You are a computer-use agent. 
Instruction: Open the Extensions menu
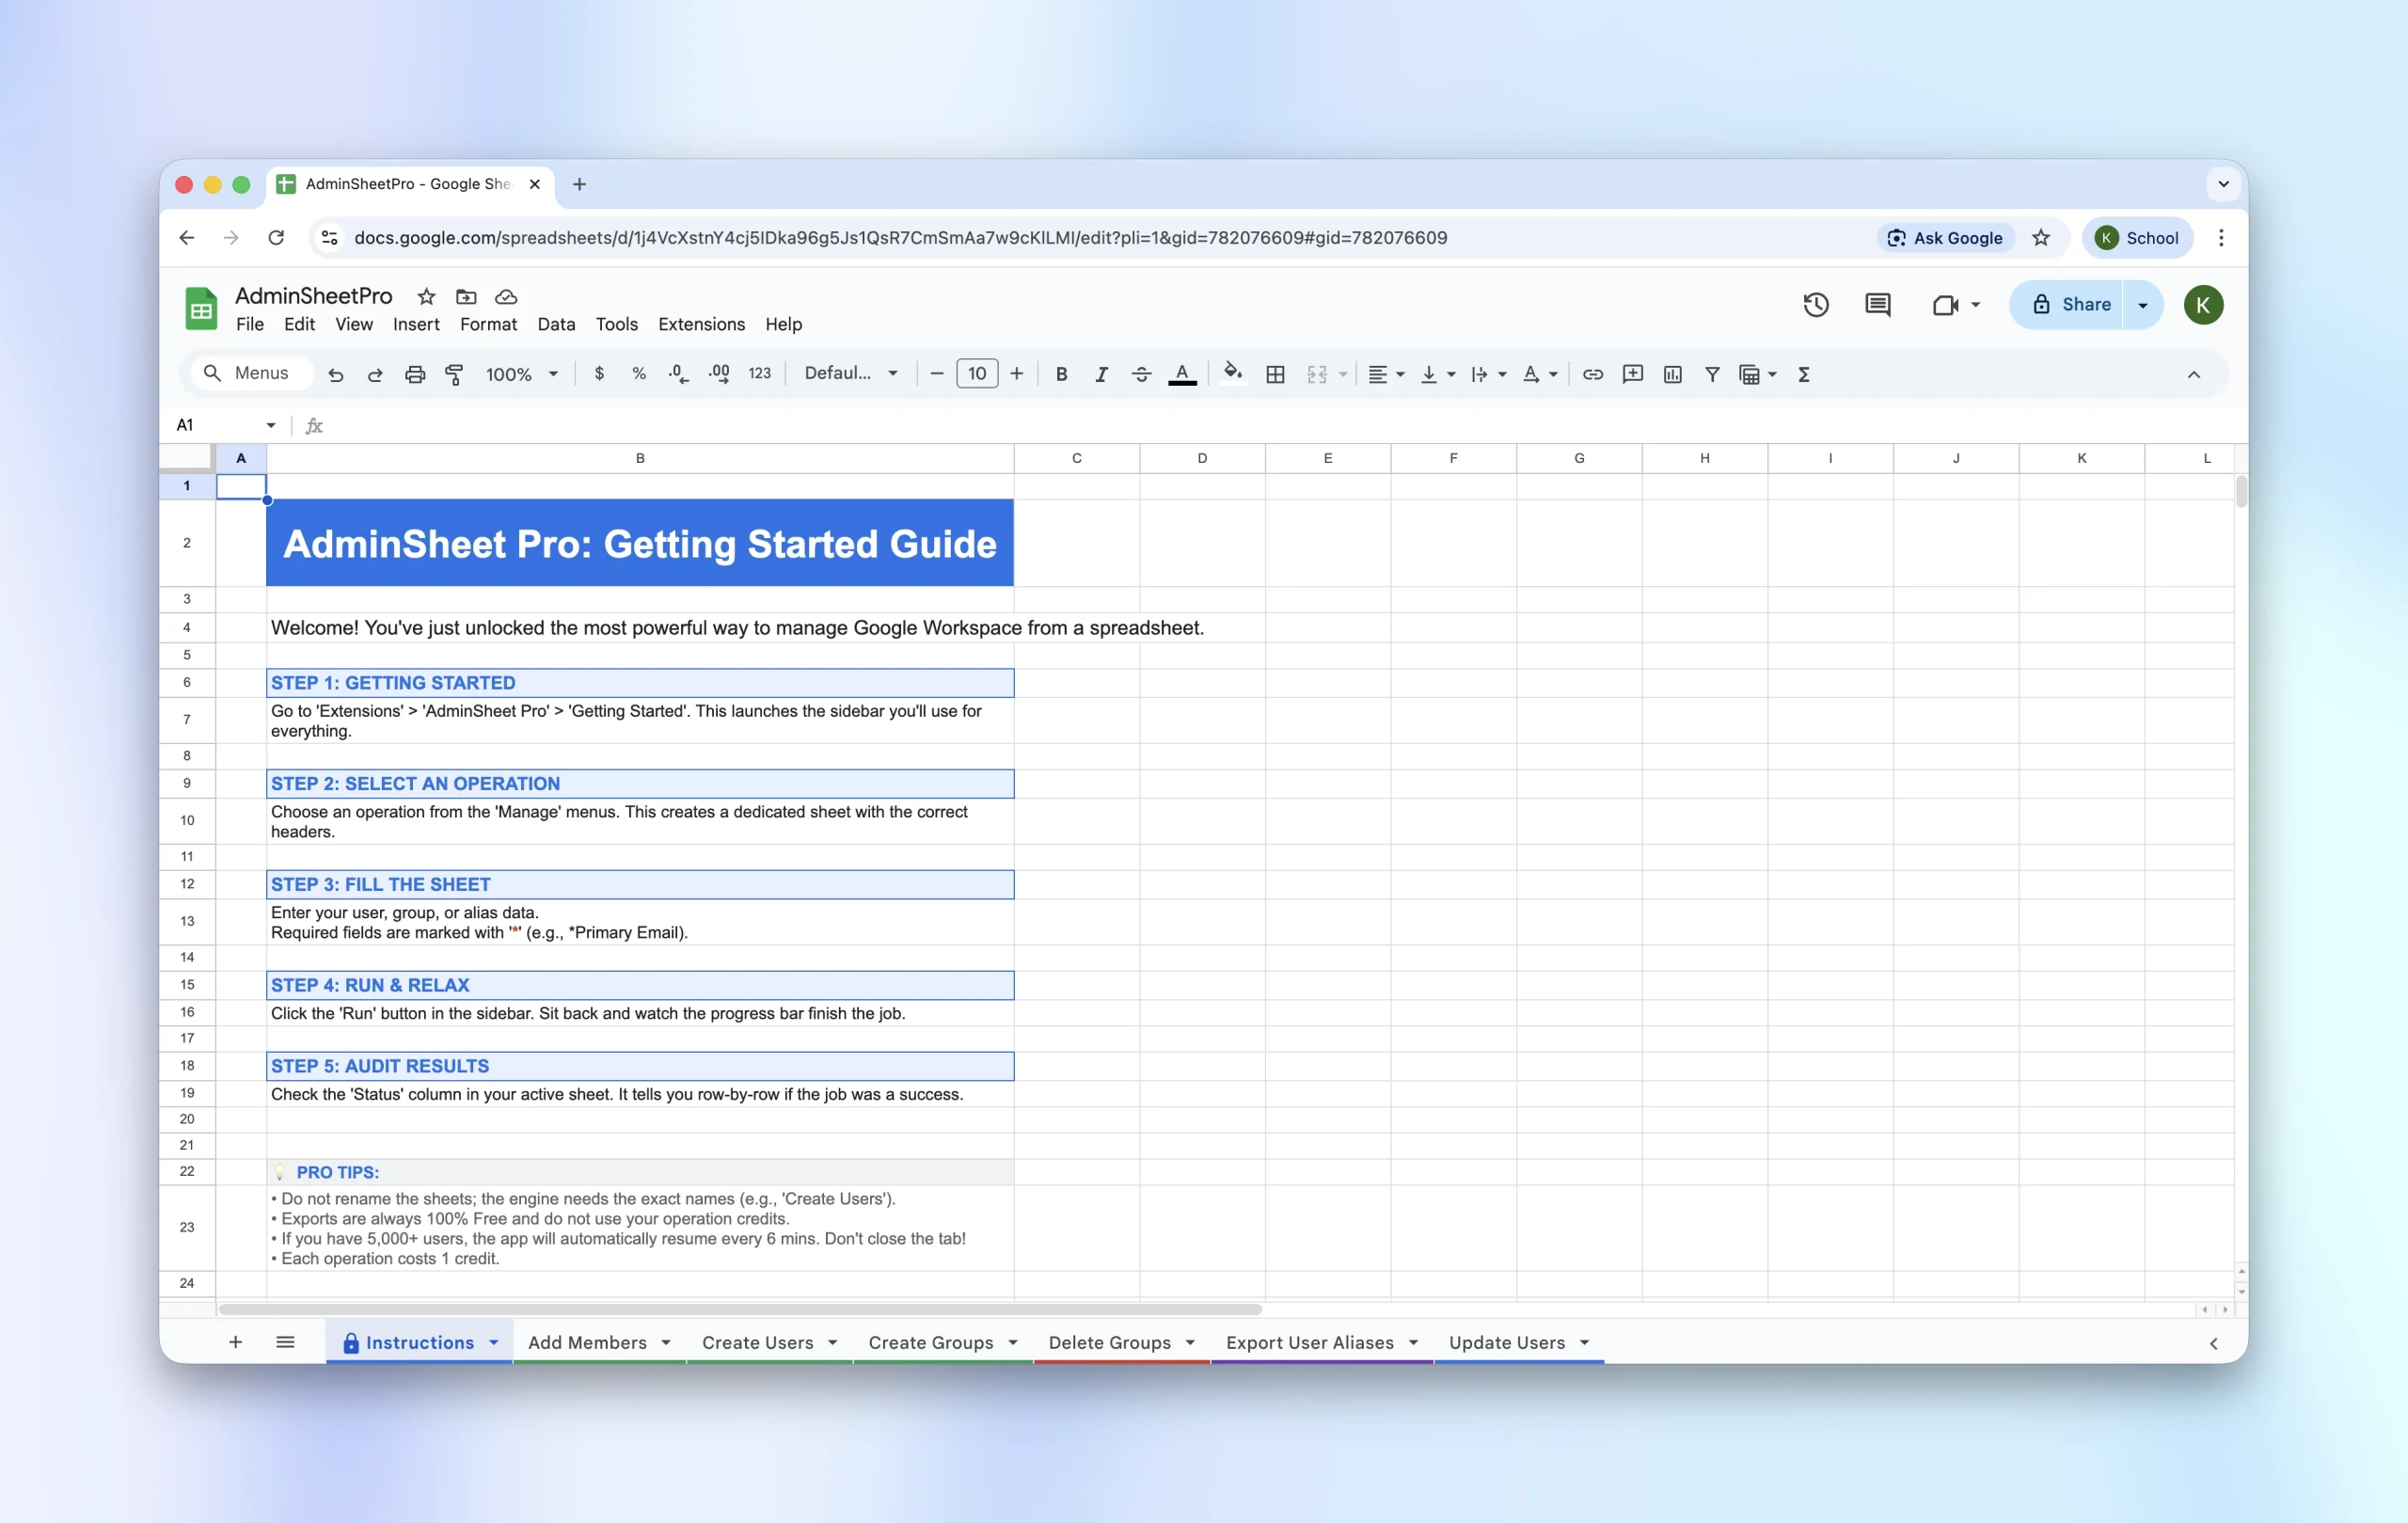[x=701, y=324]
